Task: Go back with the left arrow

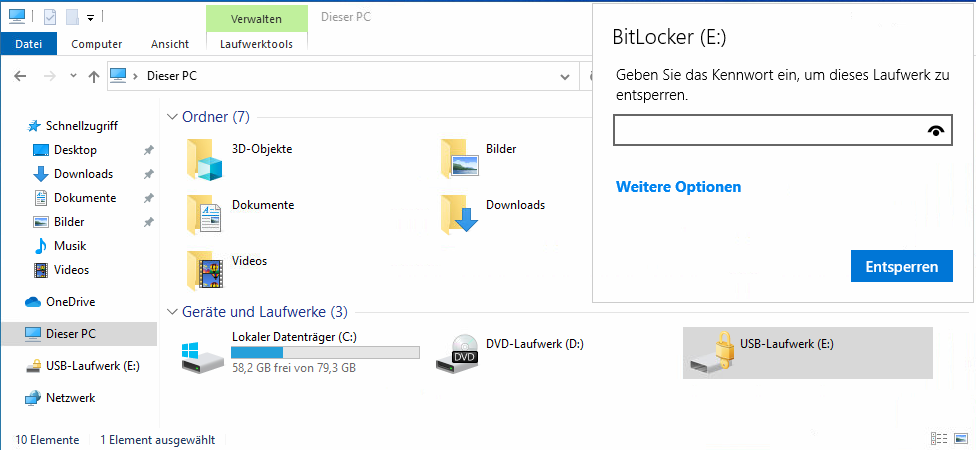Action: click(20, 77)
